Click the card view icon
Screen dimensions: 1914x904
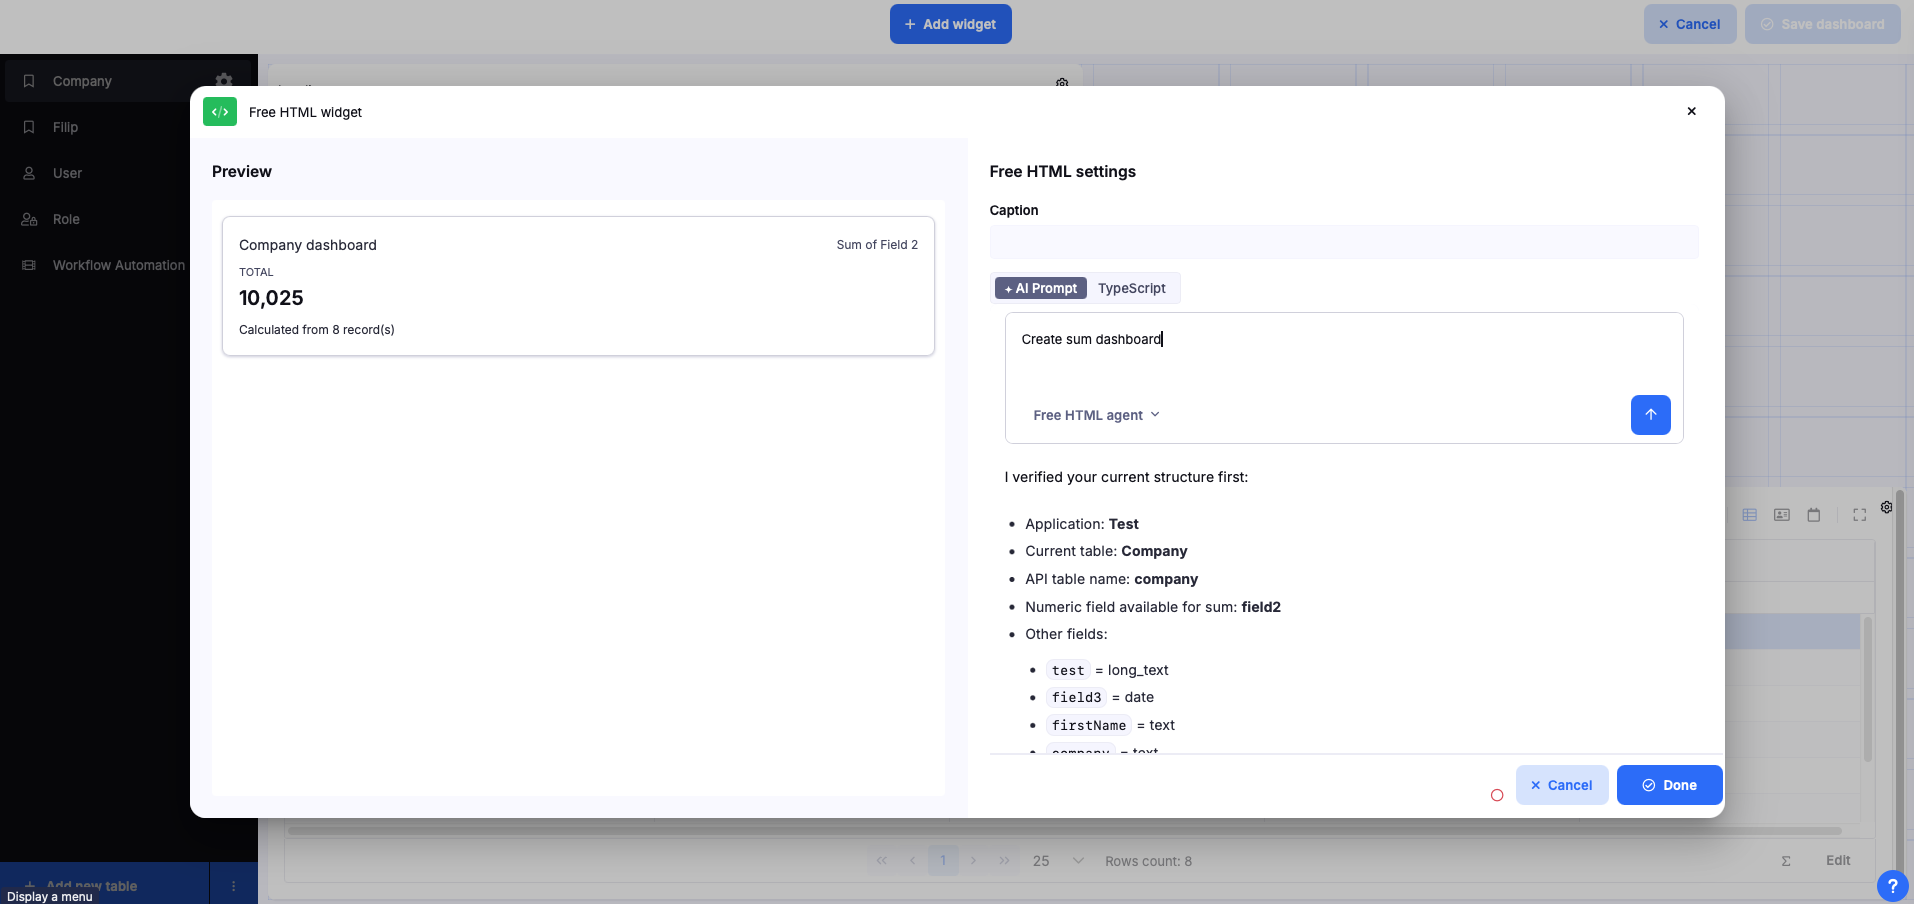click(1782, 515)
